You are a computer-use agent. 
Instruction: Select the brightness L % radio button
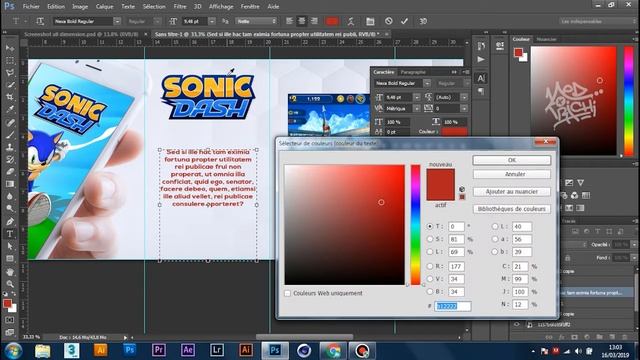429,252
